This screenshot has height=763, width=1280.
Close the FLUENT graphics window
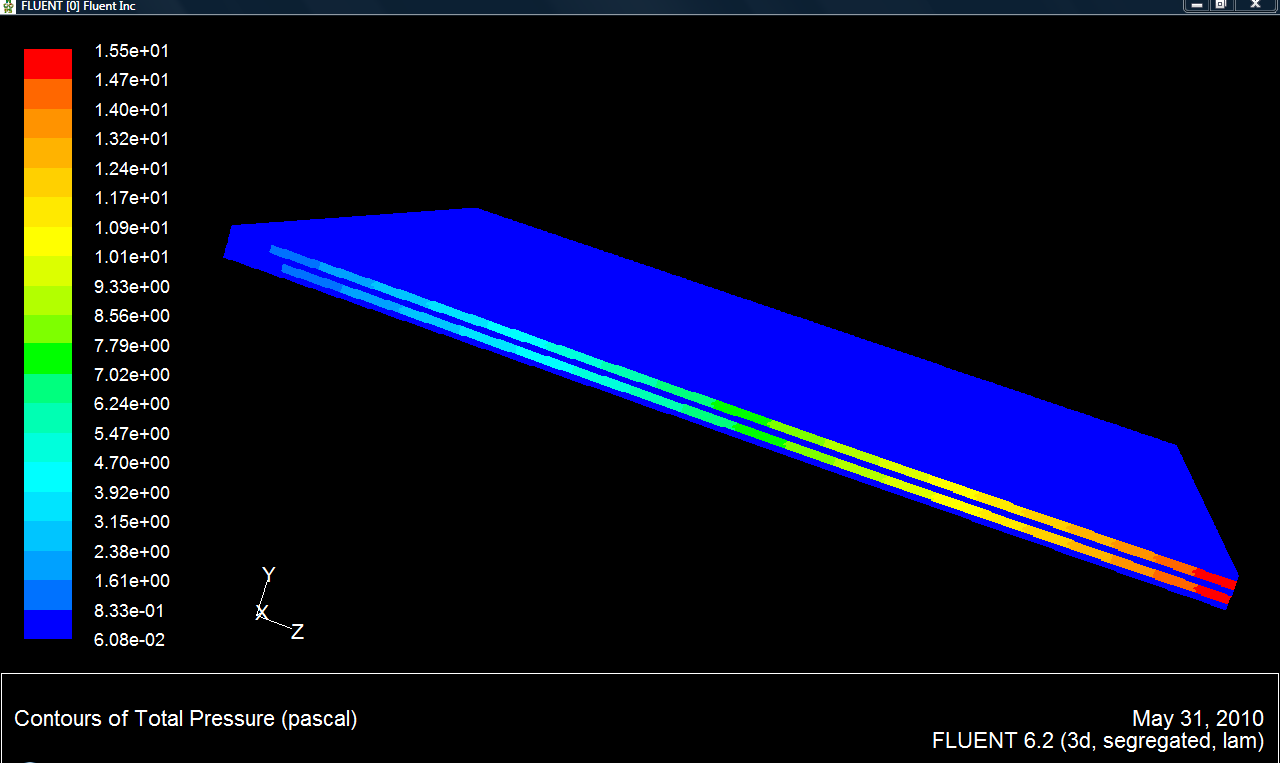click(x=1256, y=5)
